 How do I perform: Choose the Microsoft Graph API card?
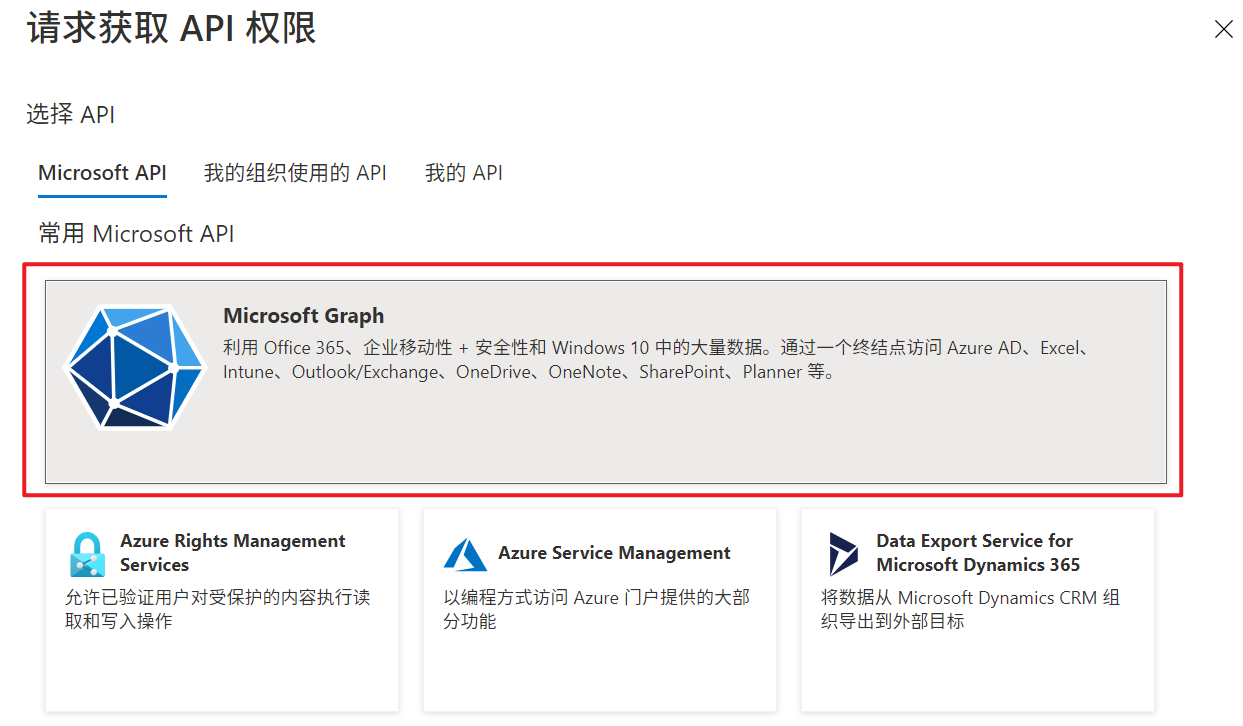coord(606,382)
